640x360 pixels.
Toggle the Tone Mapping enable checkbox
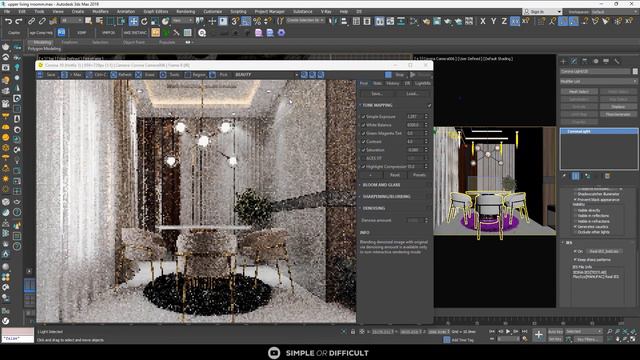[x=429, y=105]
